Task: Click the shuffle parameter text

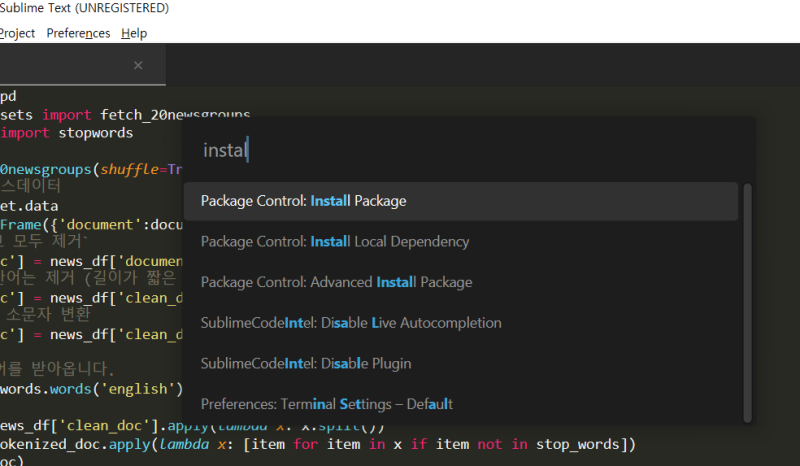Action: 129,169
